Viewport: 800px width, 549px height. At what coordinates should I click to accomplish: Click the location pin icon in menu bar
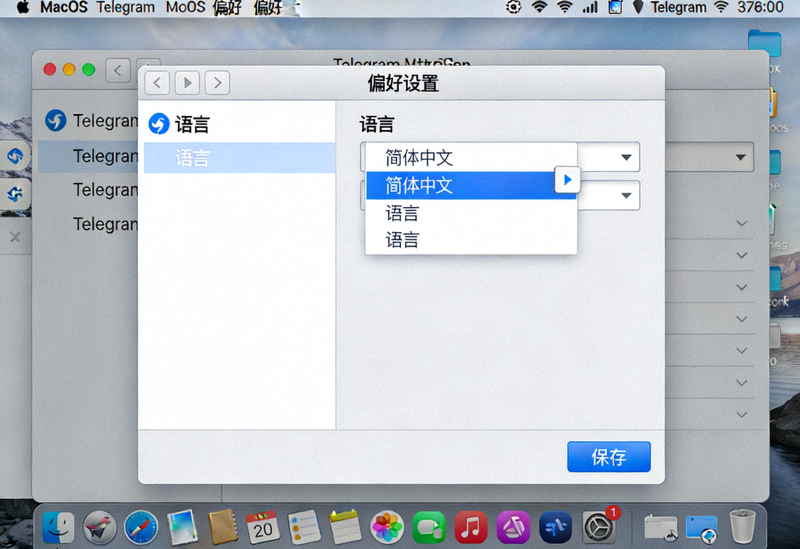638,7
